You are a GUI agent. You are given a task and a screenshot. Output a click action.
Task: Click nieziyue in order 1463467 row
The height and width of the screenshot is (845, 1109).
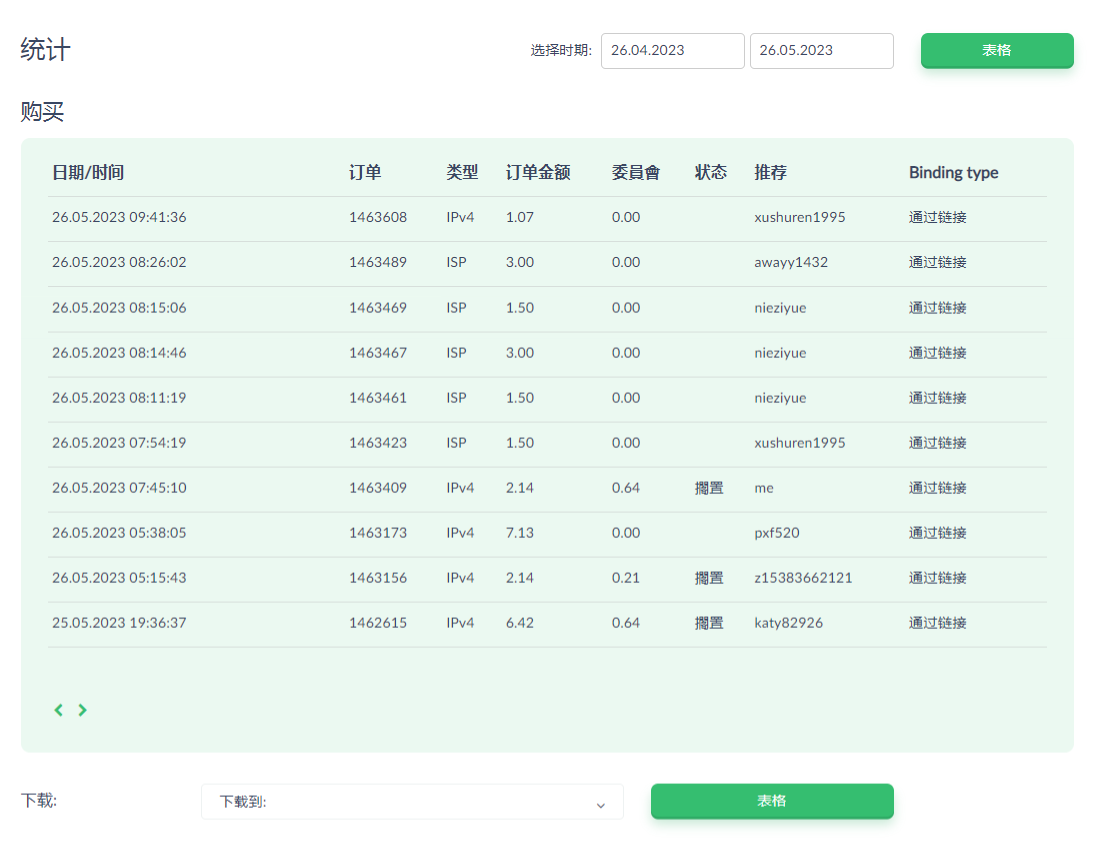pyautogui.click(x=780, y=354)
